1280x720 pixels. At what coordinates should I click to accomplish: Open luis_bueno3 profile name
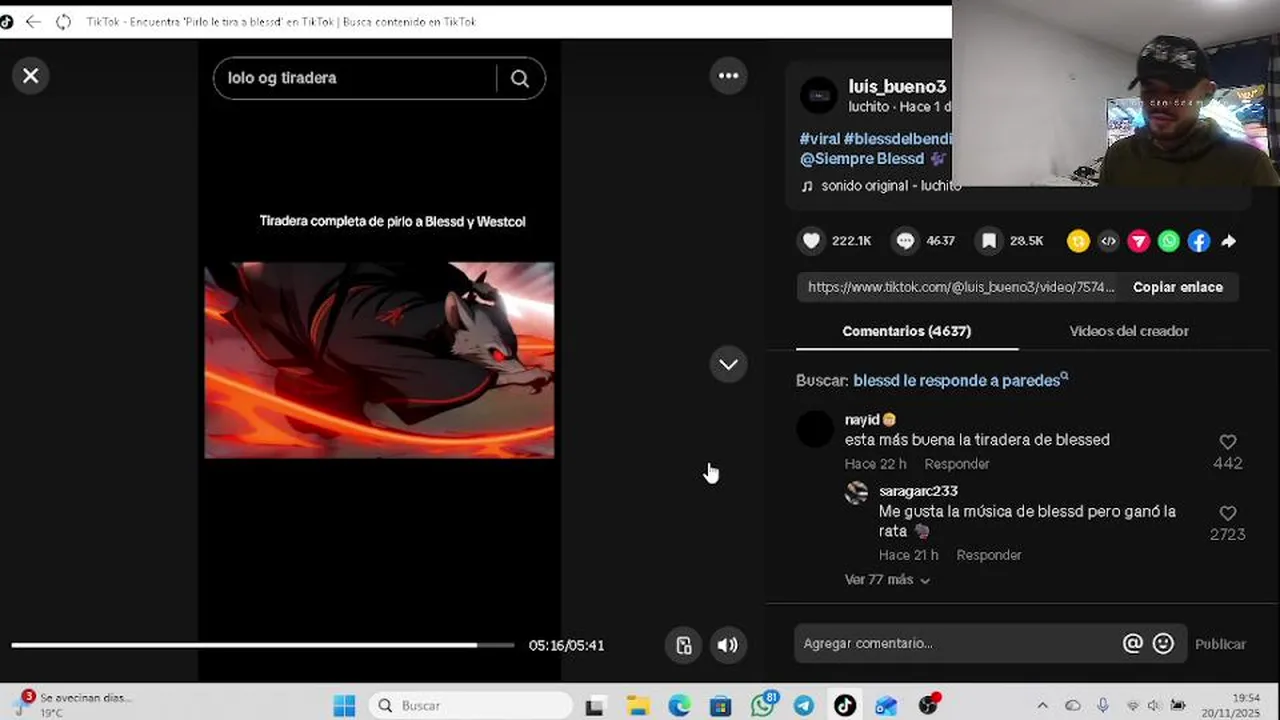pos(897,87)
